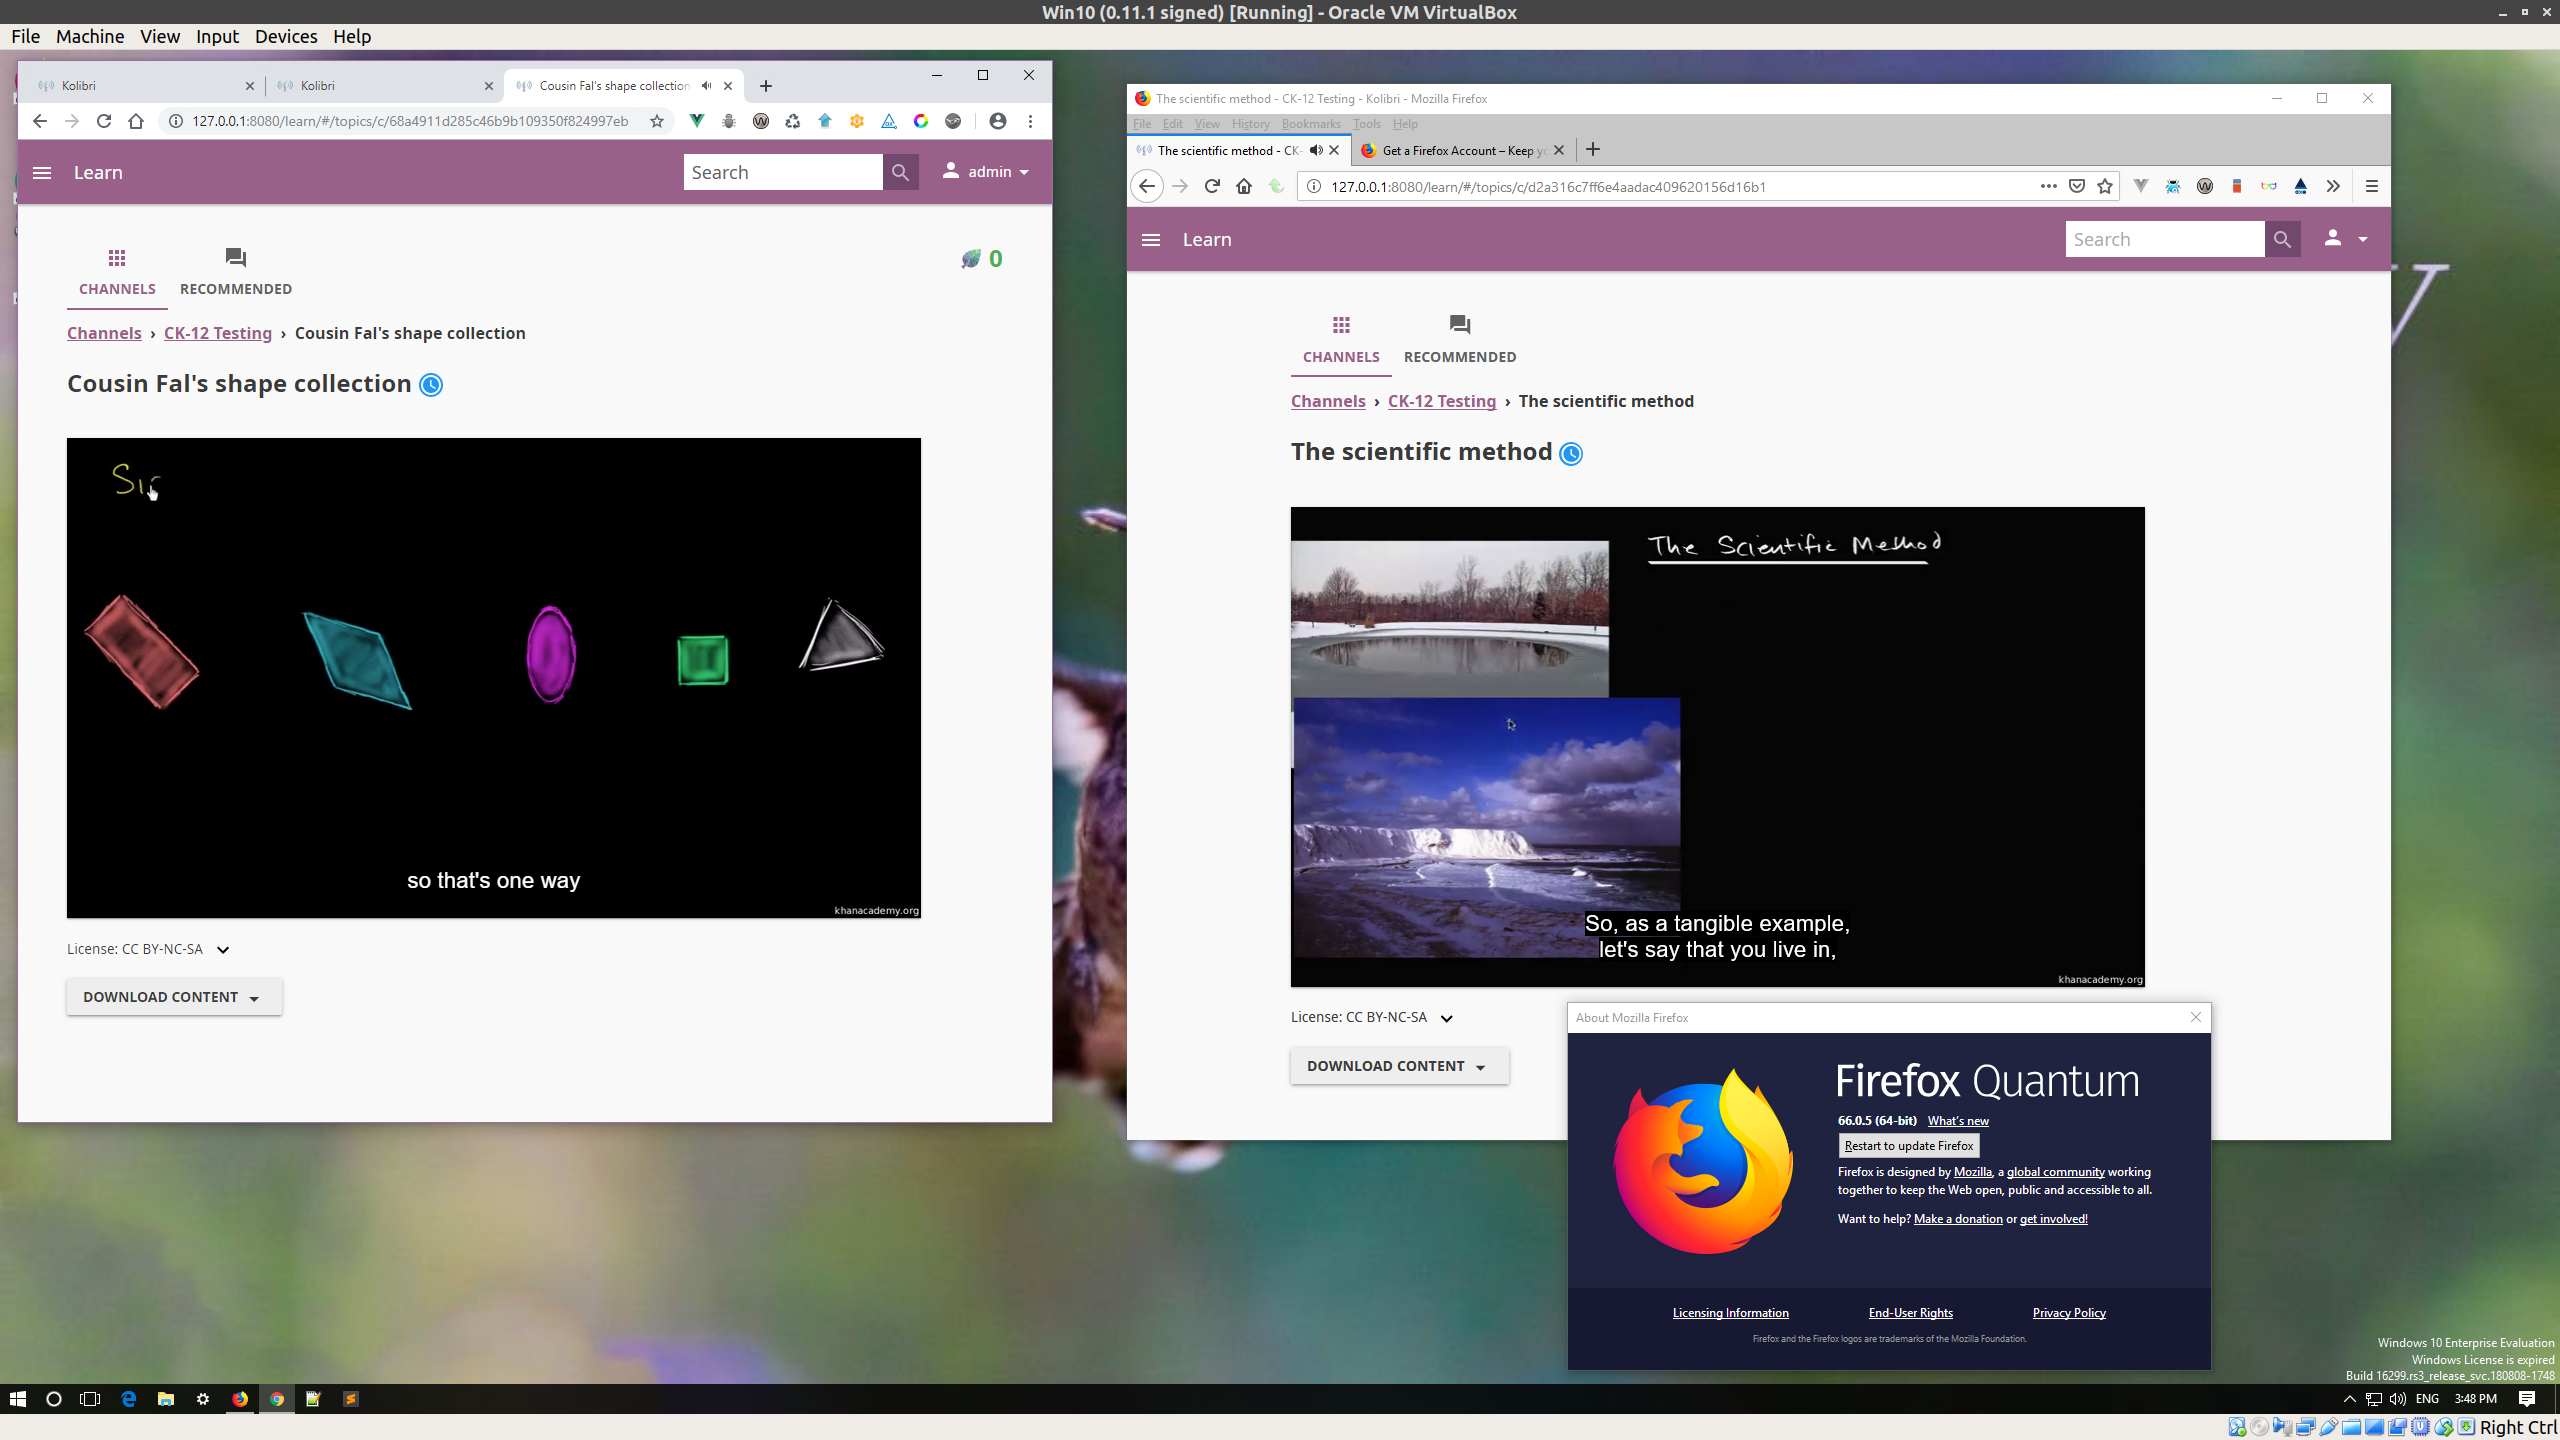Mute the Cousin Fal's shape collection tab
The width and height of the screenshot is (2560, 1440).
coord(707,85)
